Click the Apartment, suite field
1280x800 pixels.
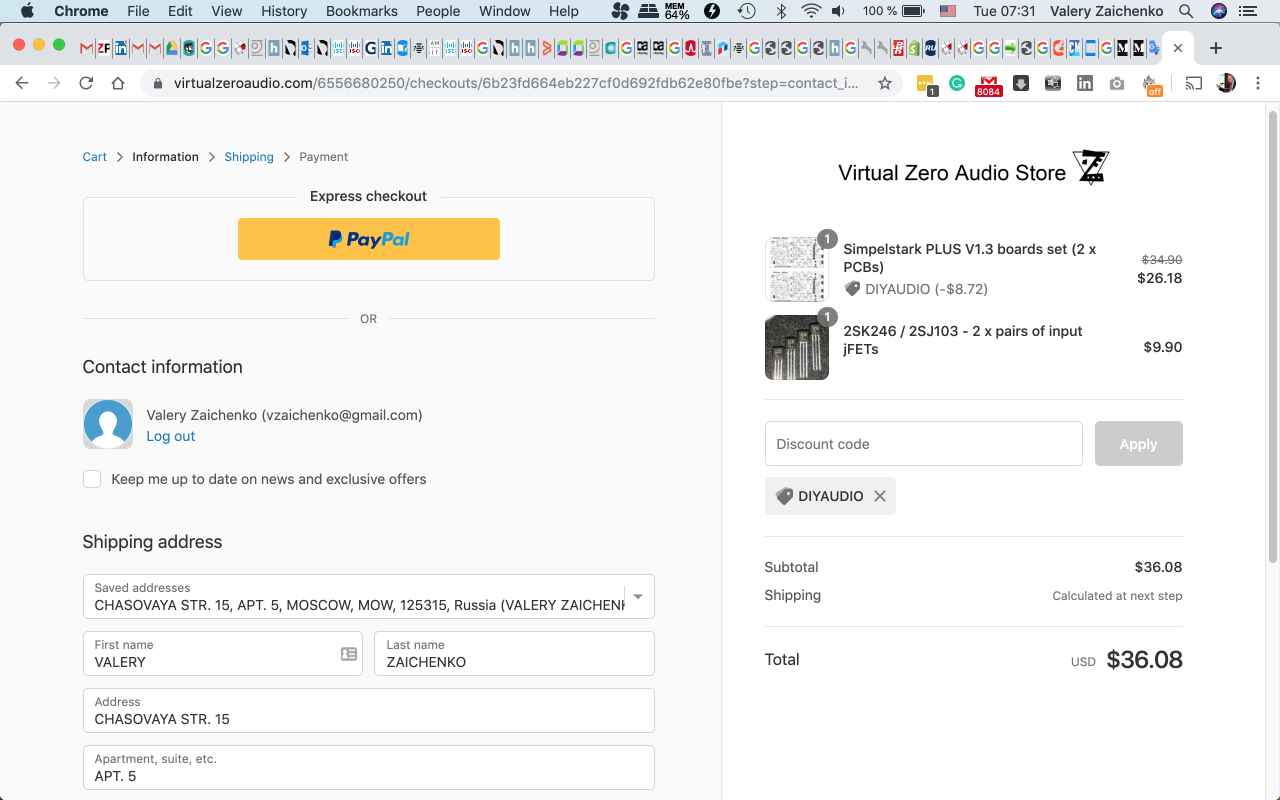point(369,768)
